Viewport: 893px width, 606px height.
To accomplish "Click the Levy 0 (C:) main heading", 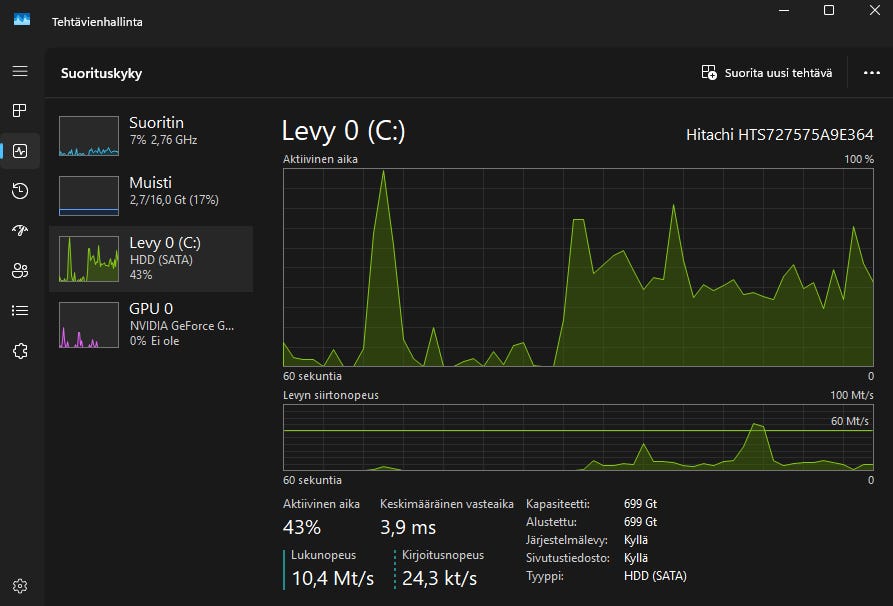I will tap(343, 131).
